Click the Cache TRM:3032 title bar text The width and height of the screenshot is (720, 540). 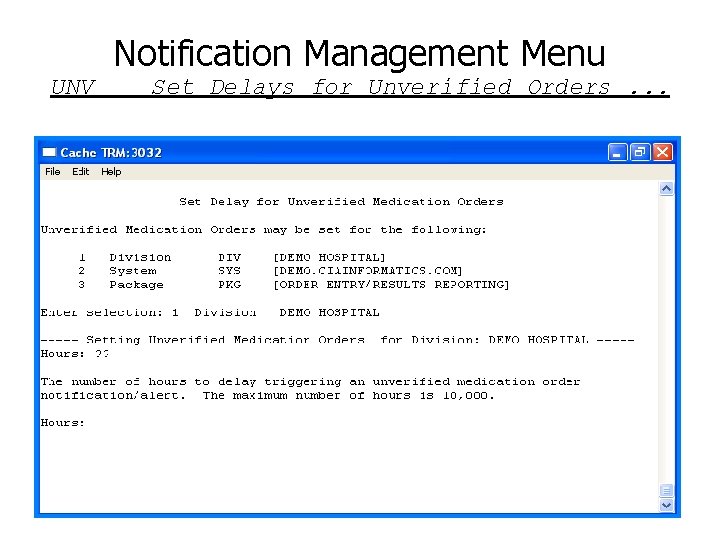point(111,152)
